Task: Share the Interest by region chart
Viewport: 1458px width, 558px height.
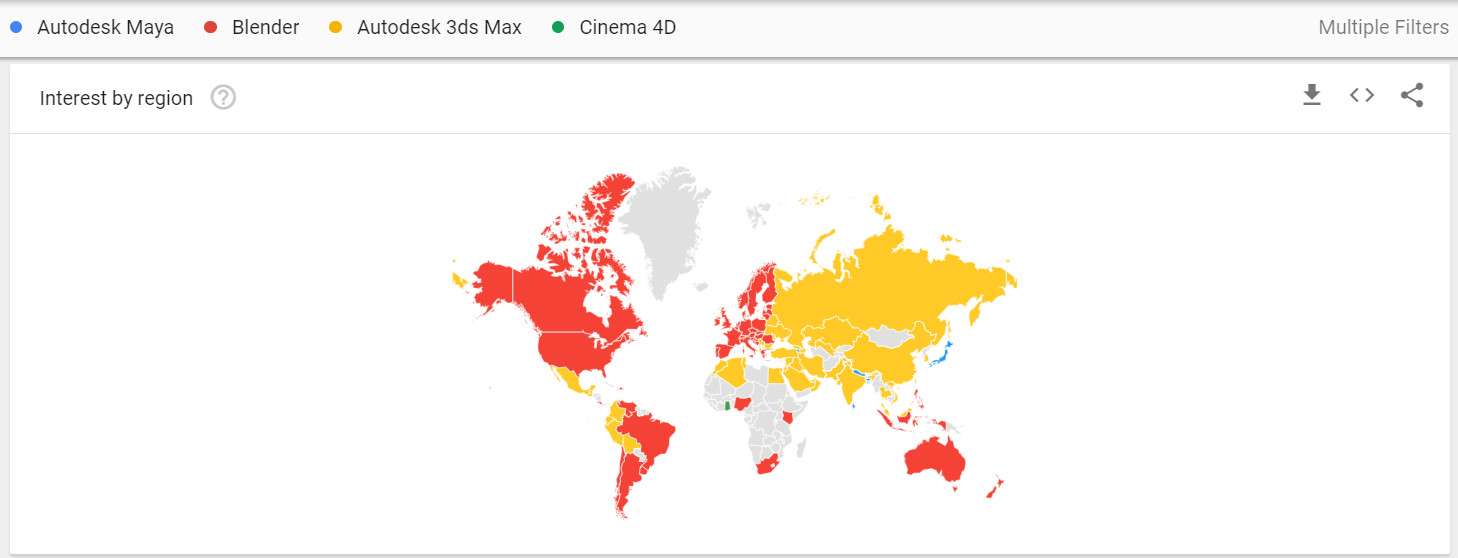Action: point(1411,96)
